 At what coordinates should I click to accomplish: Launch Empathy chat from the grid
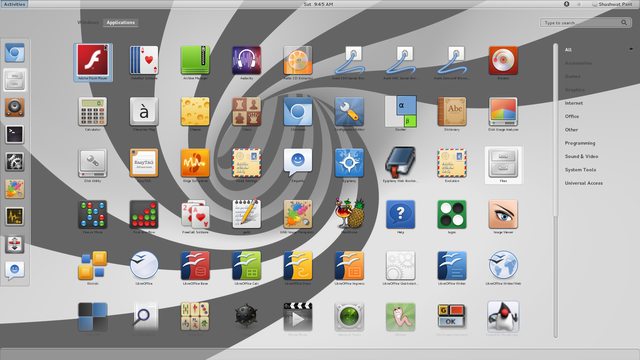coord(298,163)
